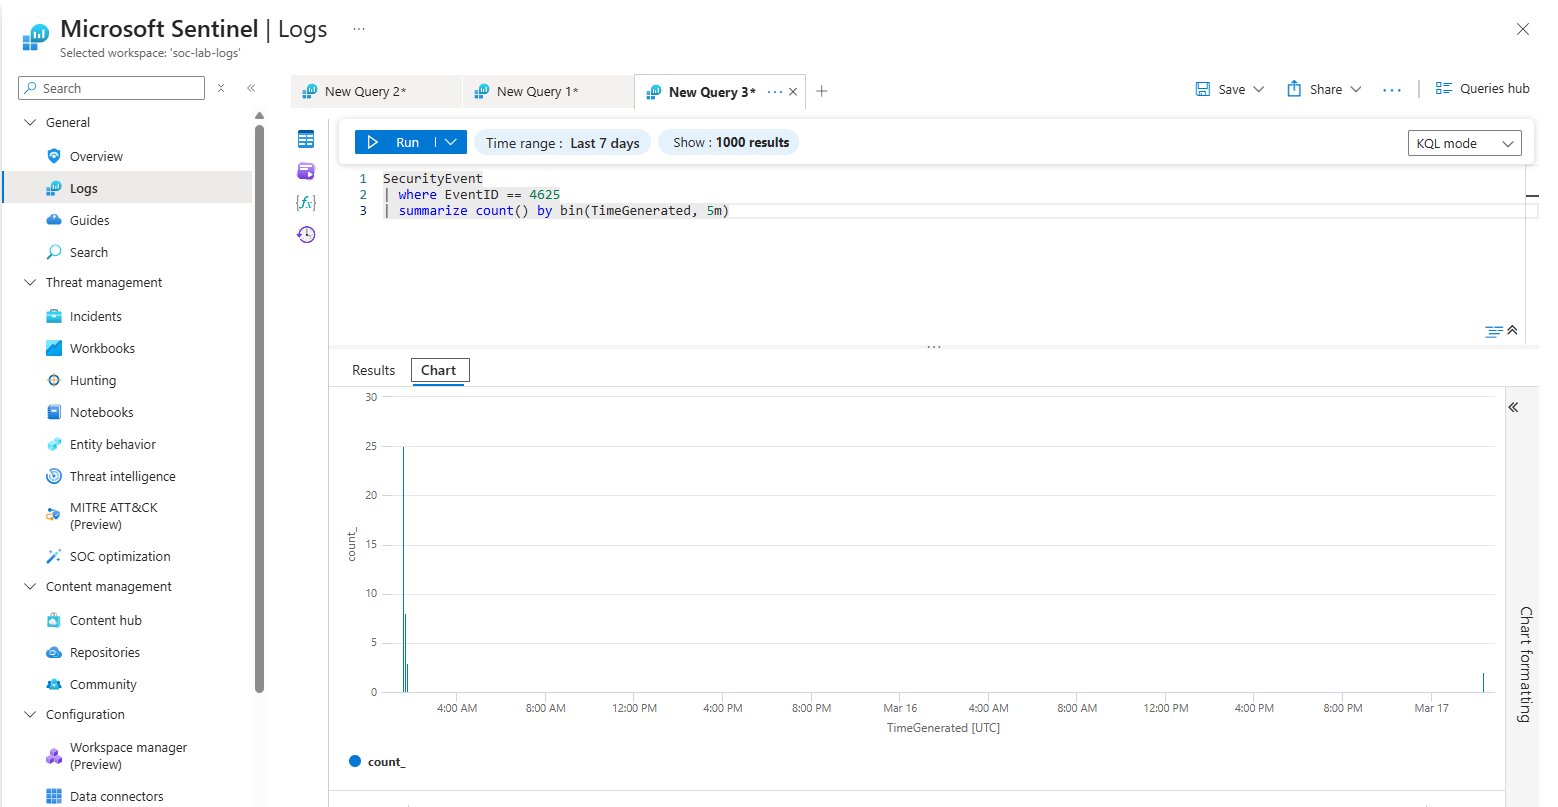Image resolution: width=1558 pixels, height=807 pixels.
Task: Click the left navigation scrollbar
Action: [x=259, y=408]
